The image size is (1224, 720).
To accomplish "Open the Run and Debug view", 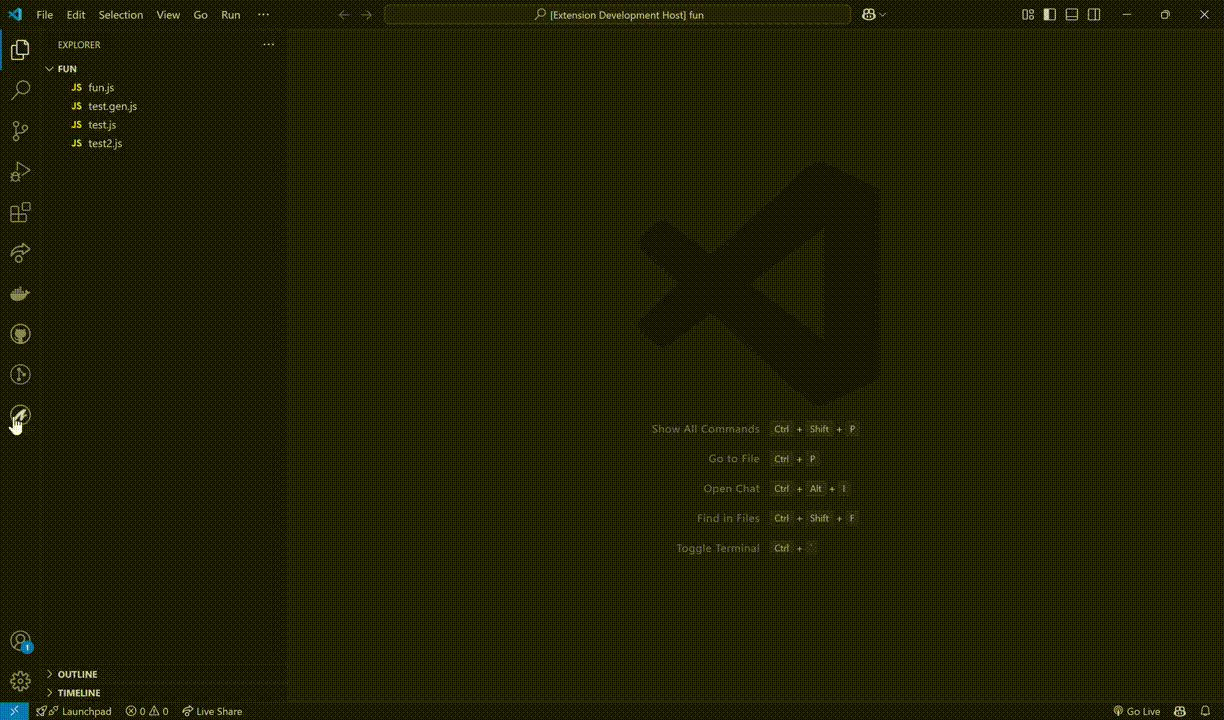I will point(20,172).
